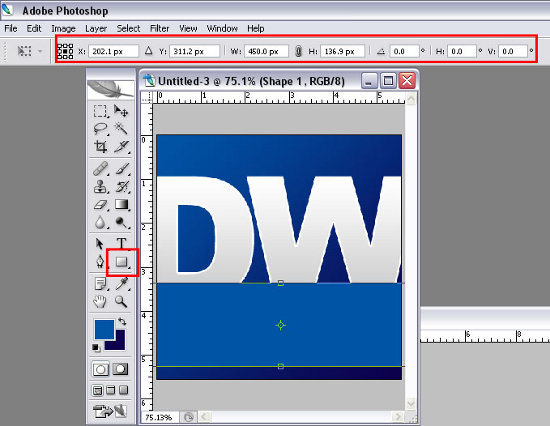This screenshot has height=426, width=550.
Task: Select the Magic Wand tool
Action: 121,129
